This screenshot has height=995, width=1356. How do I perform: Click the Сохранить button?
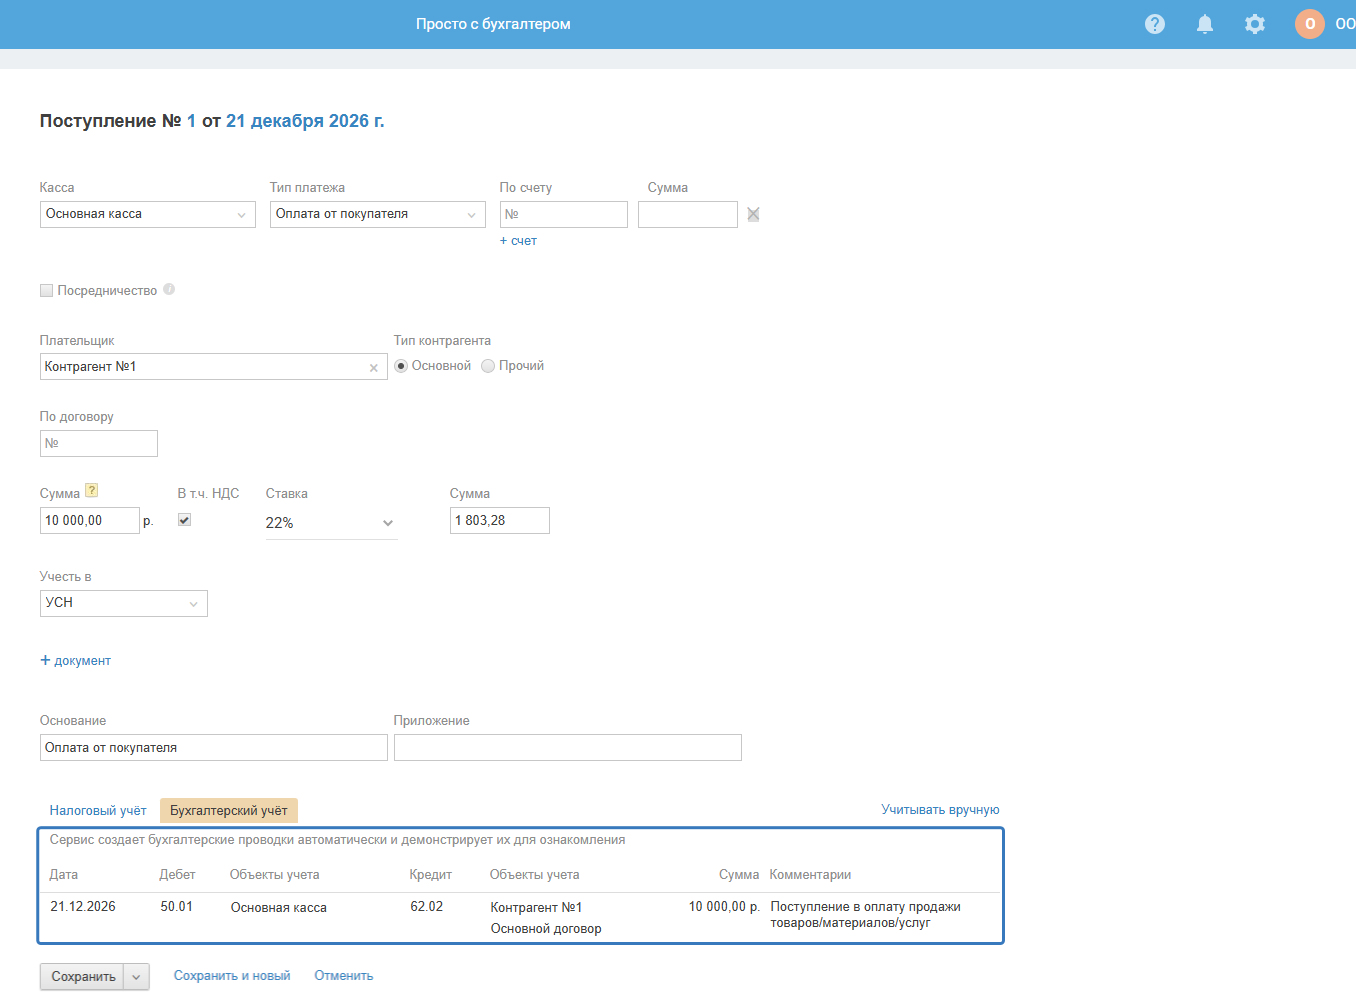[x=83, y=977]
